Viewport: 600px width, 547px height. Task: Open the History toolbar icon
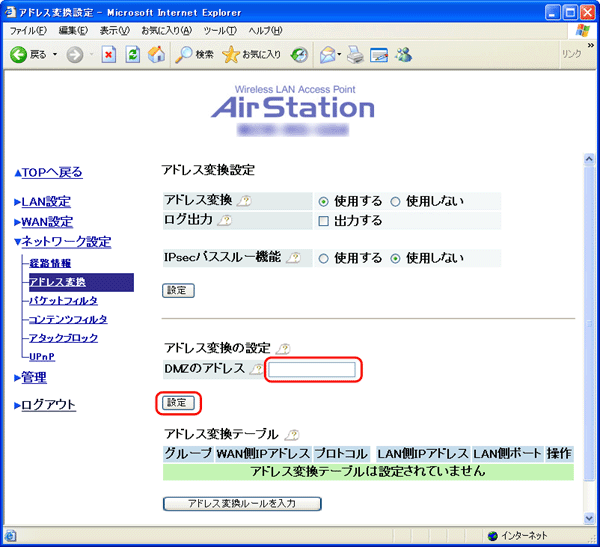point(298,54)
